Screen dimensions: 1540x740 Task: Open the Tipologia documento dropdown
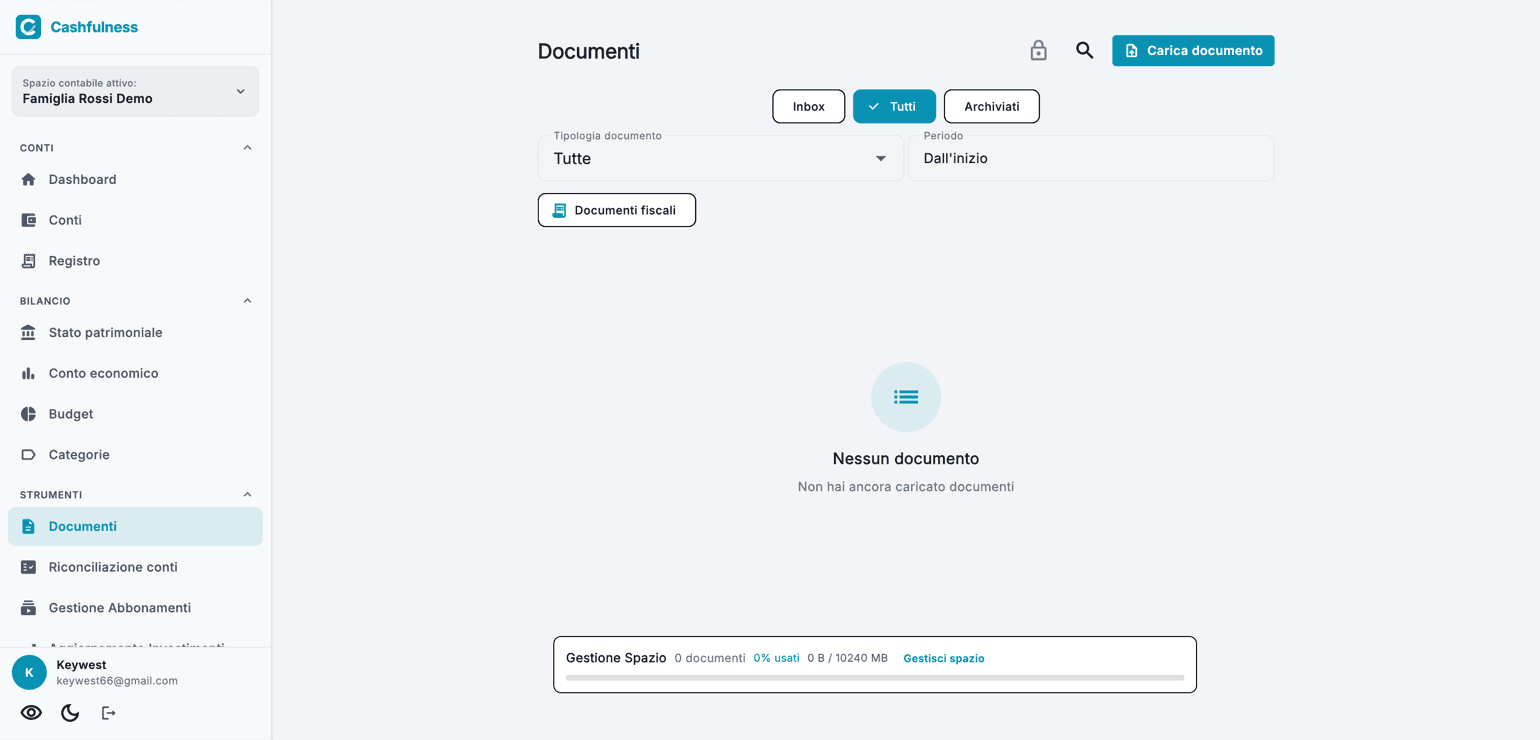point(720,158)
